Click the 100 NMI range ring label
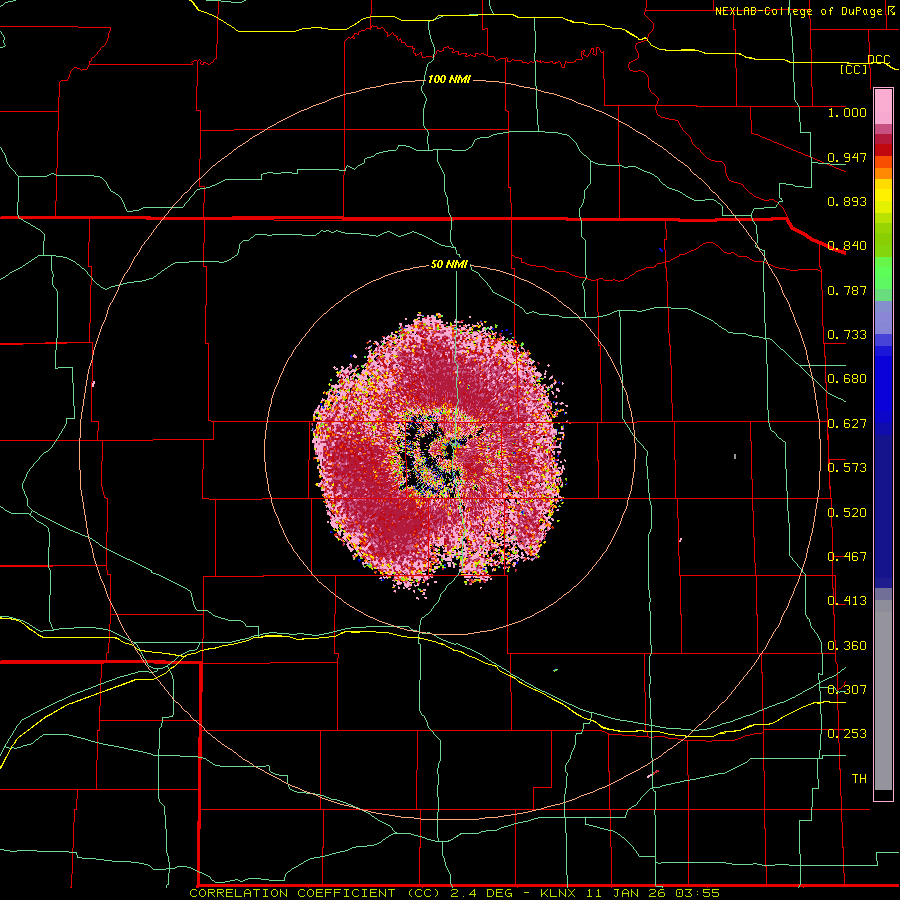This screenshot has width=900, height=900. tap(449, 79)
